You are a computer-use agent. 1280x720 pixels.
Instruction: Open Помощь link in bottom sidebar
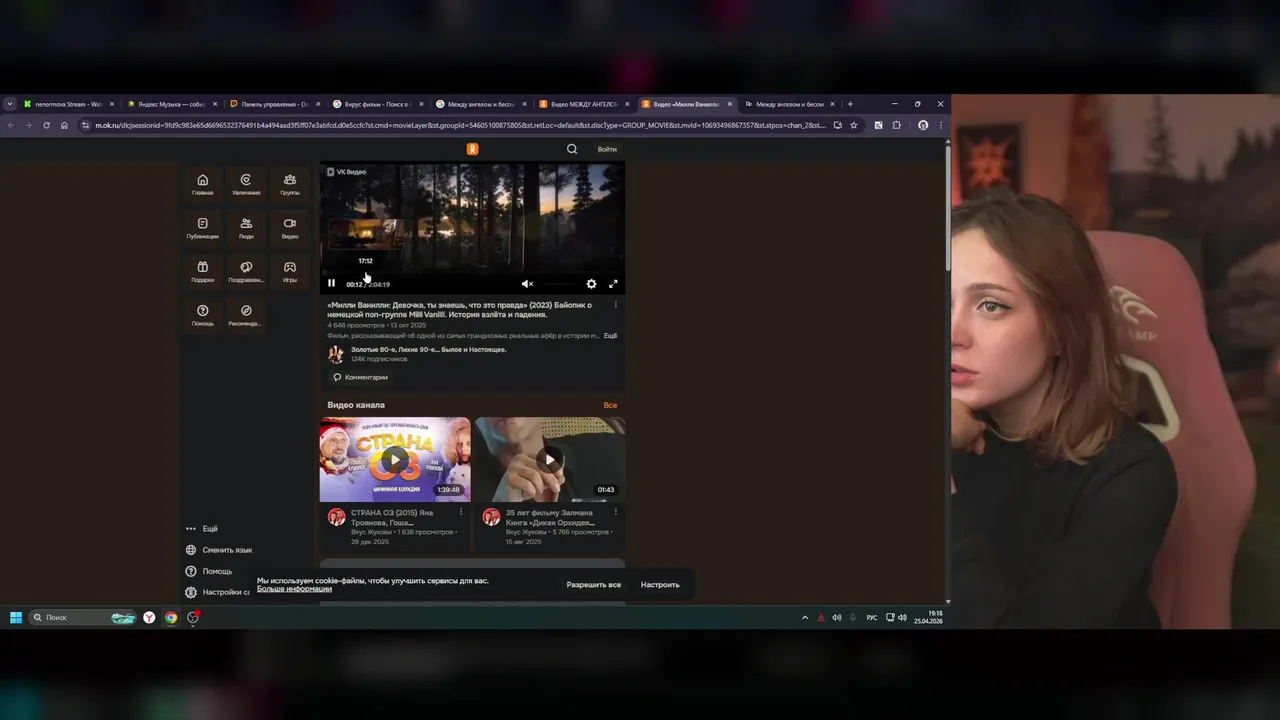click(x=209, y=571)
